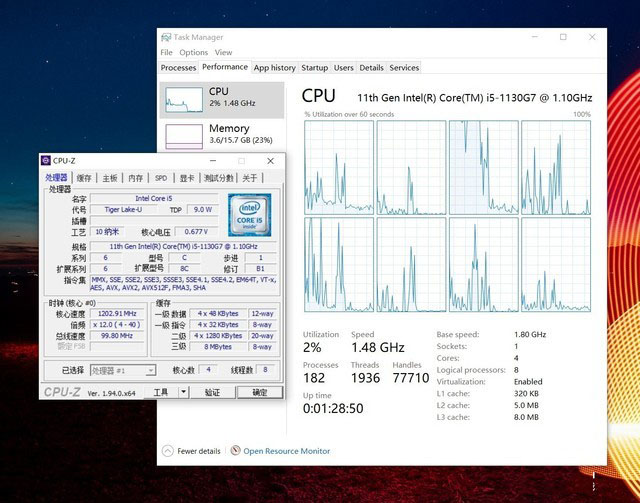Image resolution: width=640 pixels, height=503 pixels.
Task: Click the 1936 Threads value
Action: tap(365, 378)
